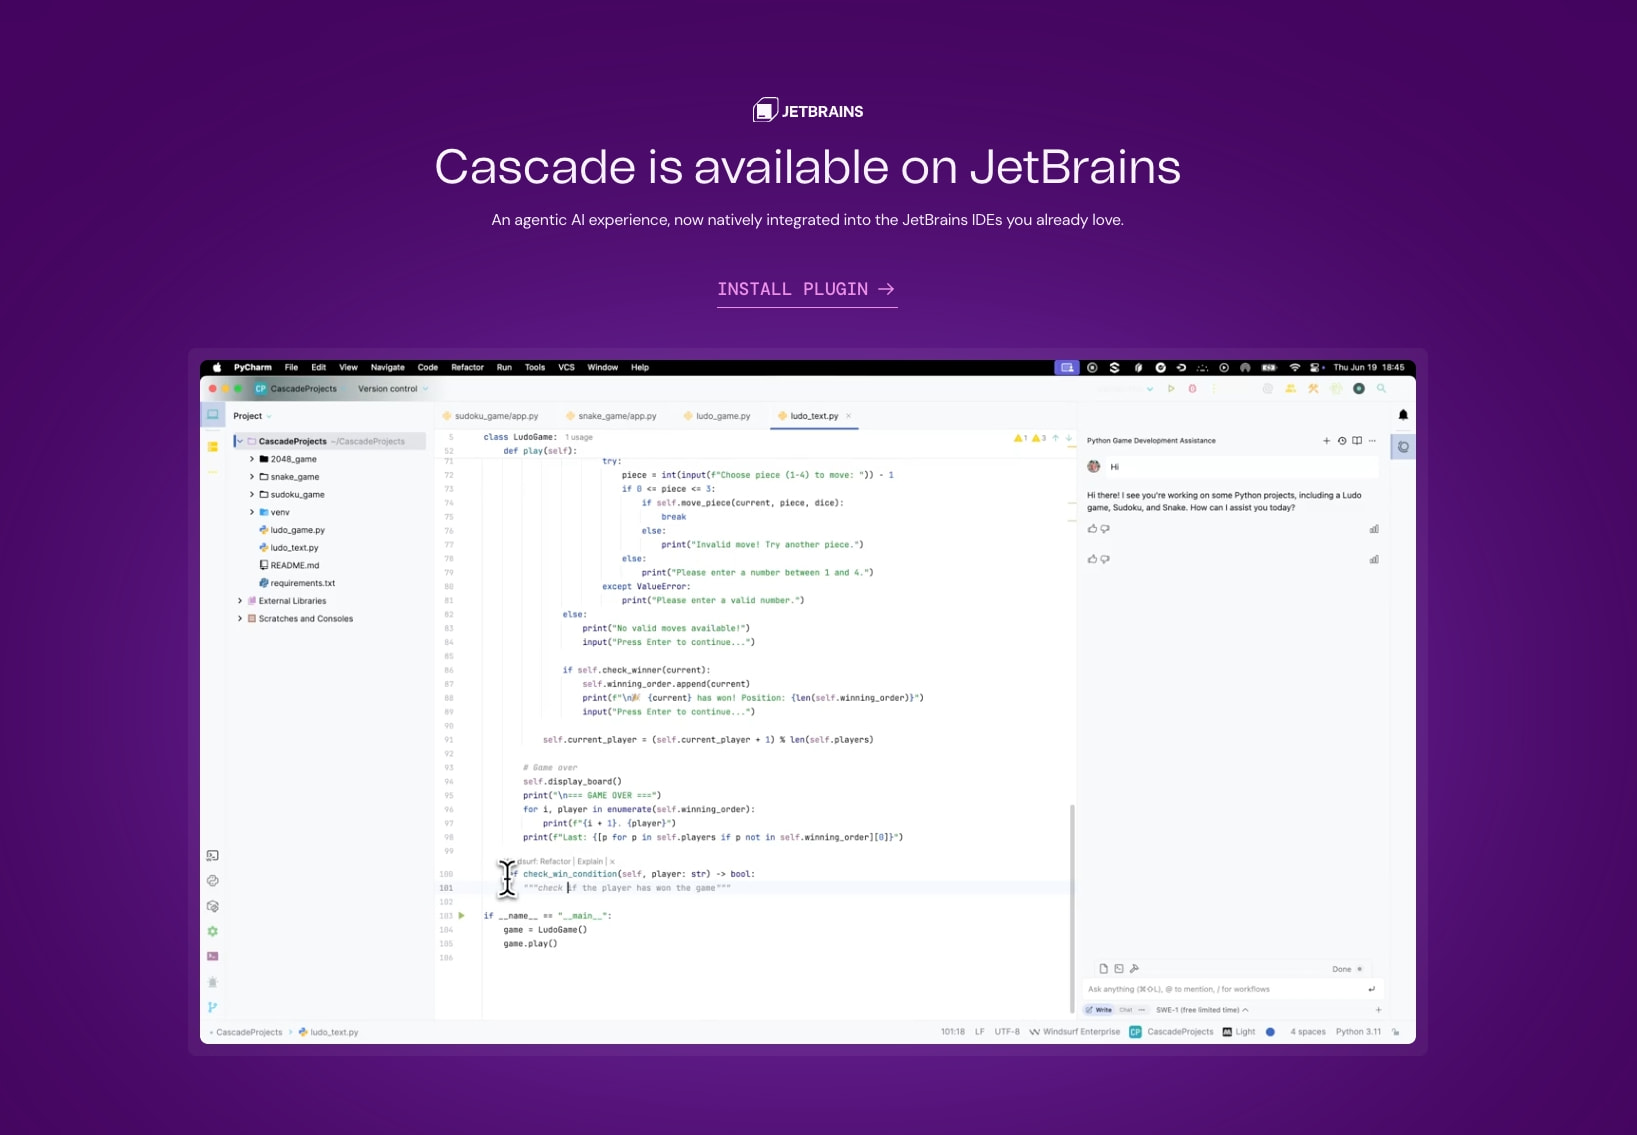Image resolution: width=1637 pixels, height=1135 pixels.
Task: Open Search Everywhere magnifier icon
Action: [x=1382, y=389]
